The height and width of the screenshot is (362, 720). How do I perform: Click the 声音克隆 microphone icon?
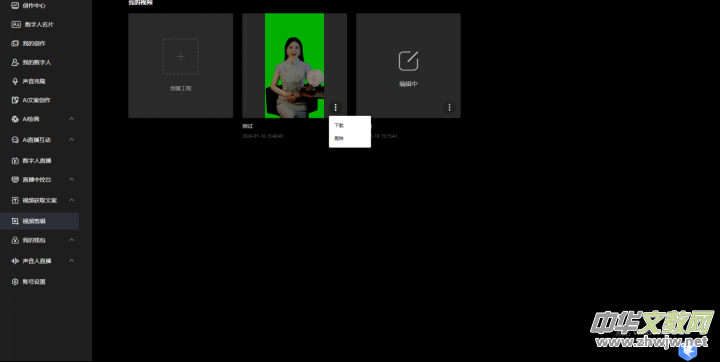click(x=15, y=81)
